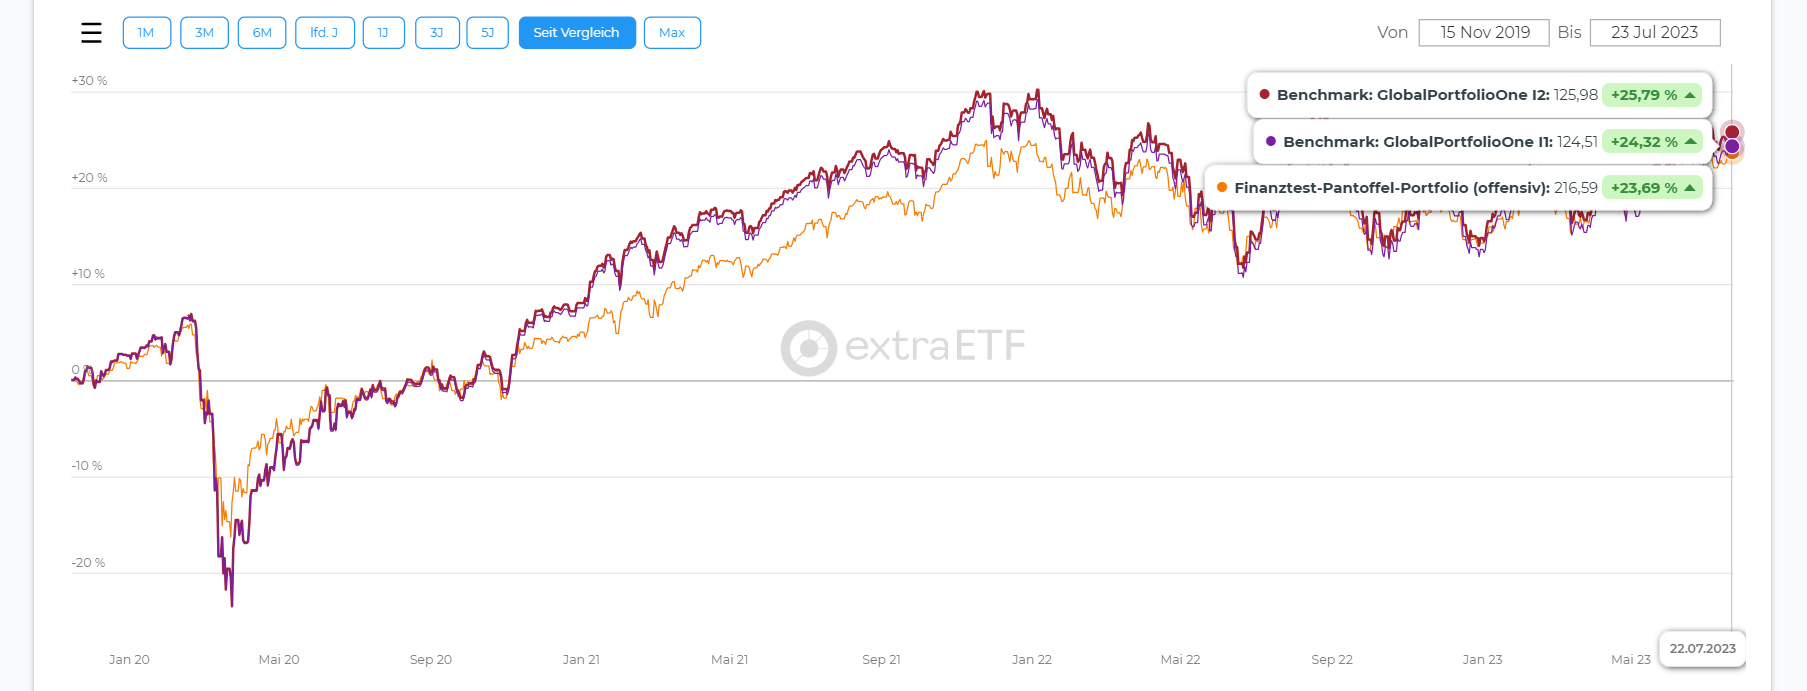Switch to the 1J range

[383, 33]
